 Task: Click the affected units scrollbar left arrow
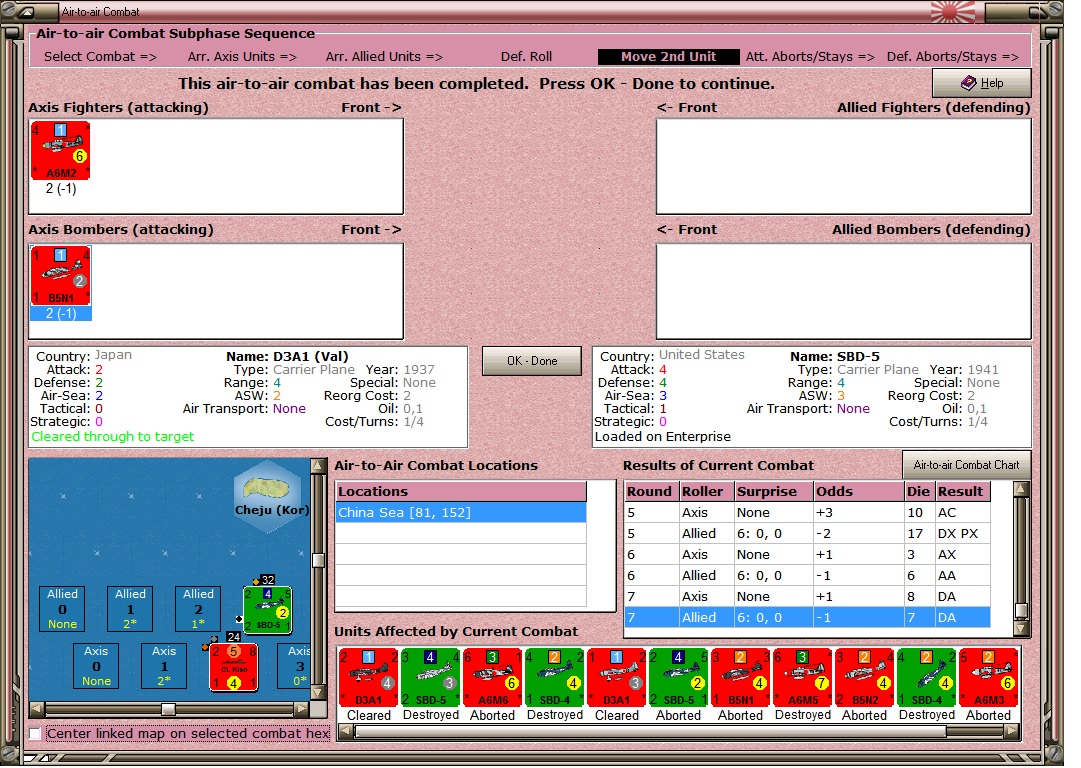pos(345,731)
